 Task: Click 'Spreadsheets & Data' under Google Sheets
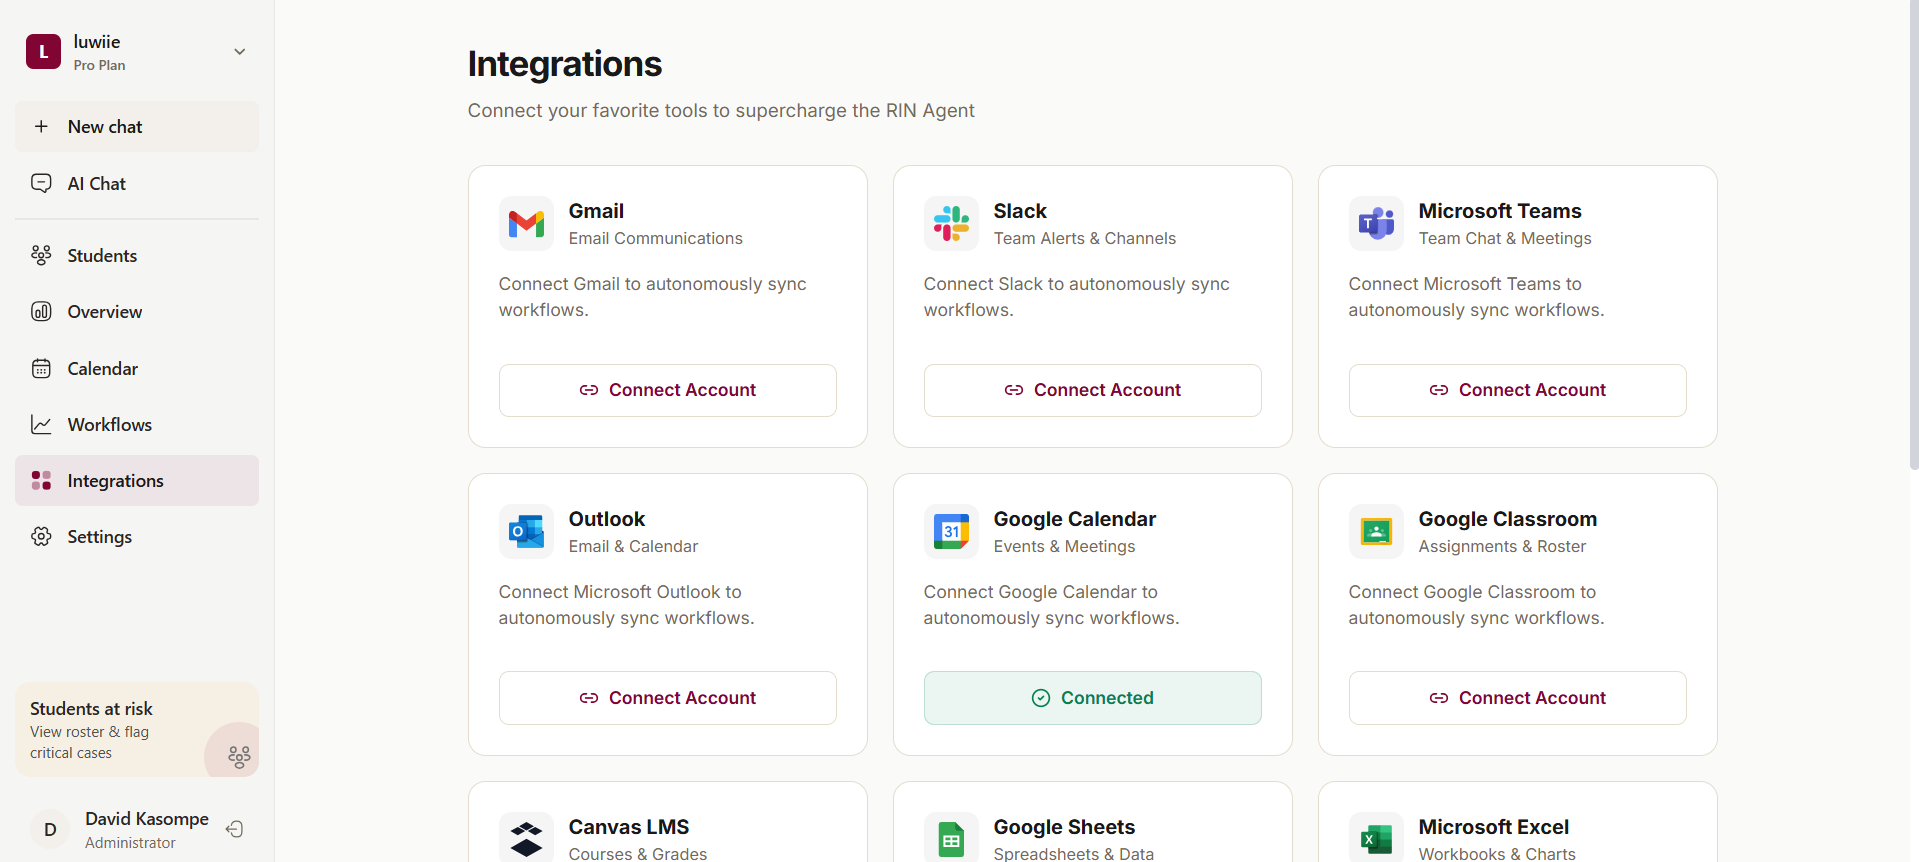tap(1074, 853)
